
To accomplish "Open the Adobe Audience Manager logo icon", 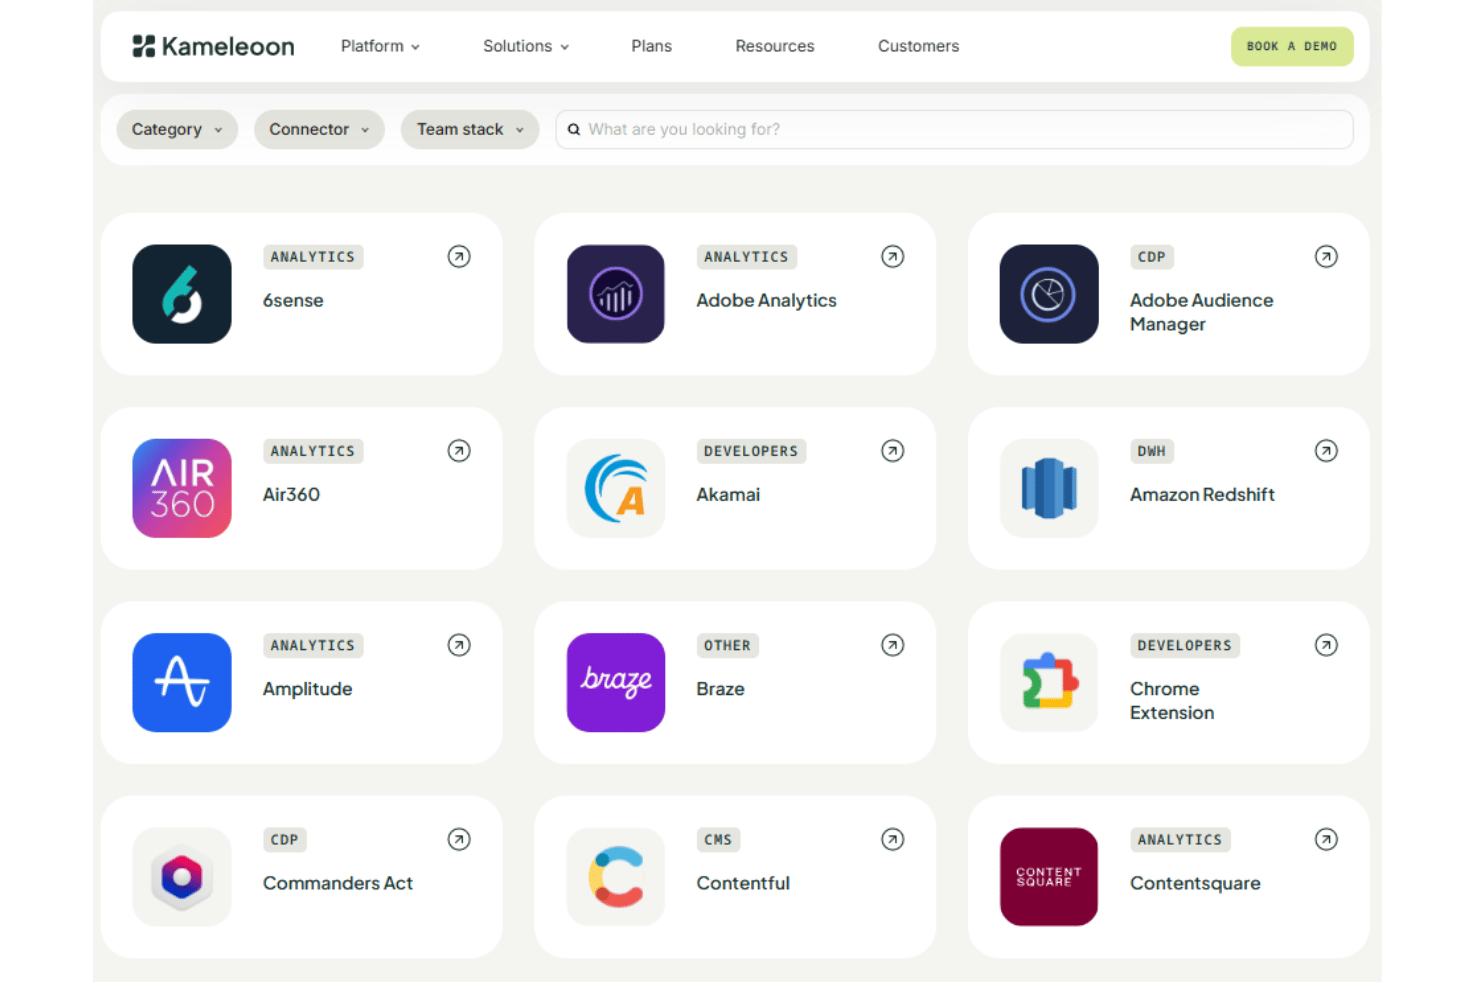I will 1049,294.
